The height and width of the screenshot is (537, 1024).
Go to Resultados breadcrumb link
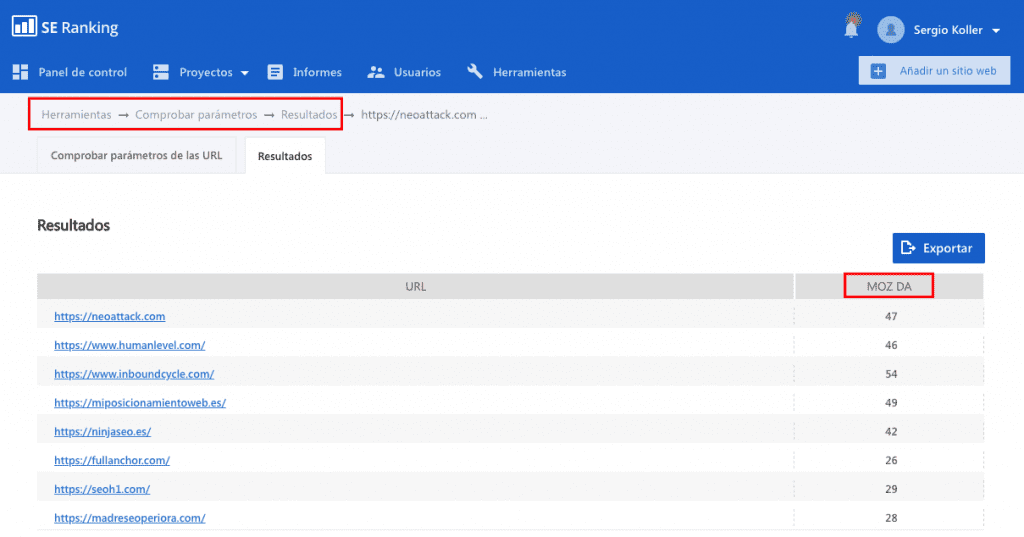309,114
